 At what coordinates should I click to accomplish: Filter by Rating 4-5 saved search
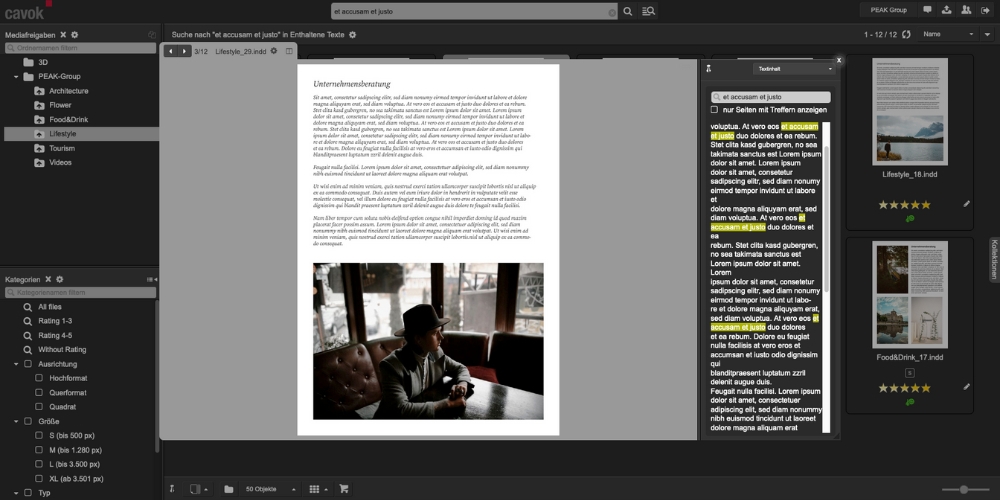[x=55, y=335]
